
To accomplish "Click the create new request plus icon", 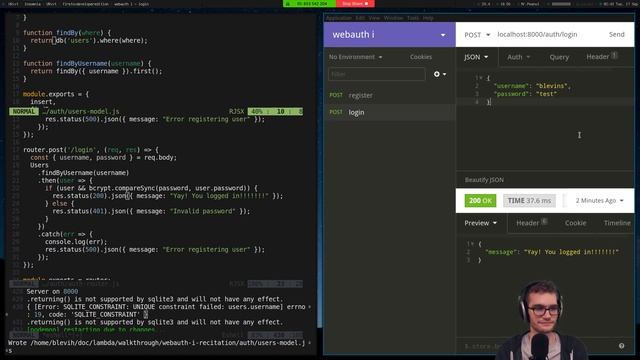I will [x=440, y=74].
